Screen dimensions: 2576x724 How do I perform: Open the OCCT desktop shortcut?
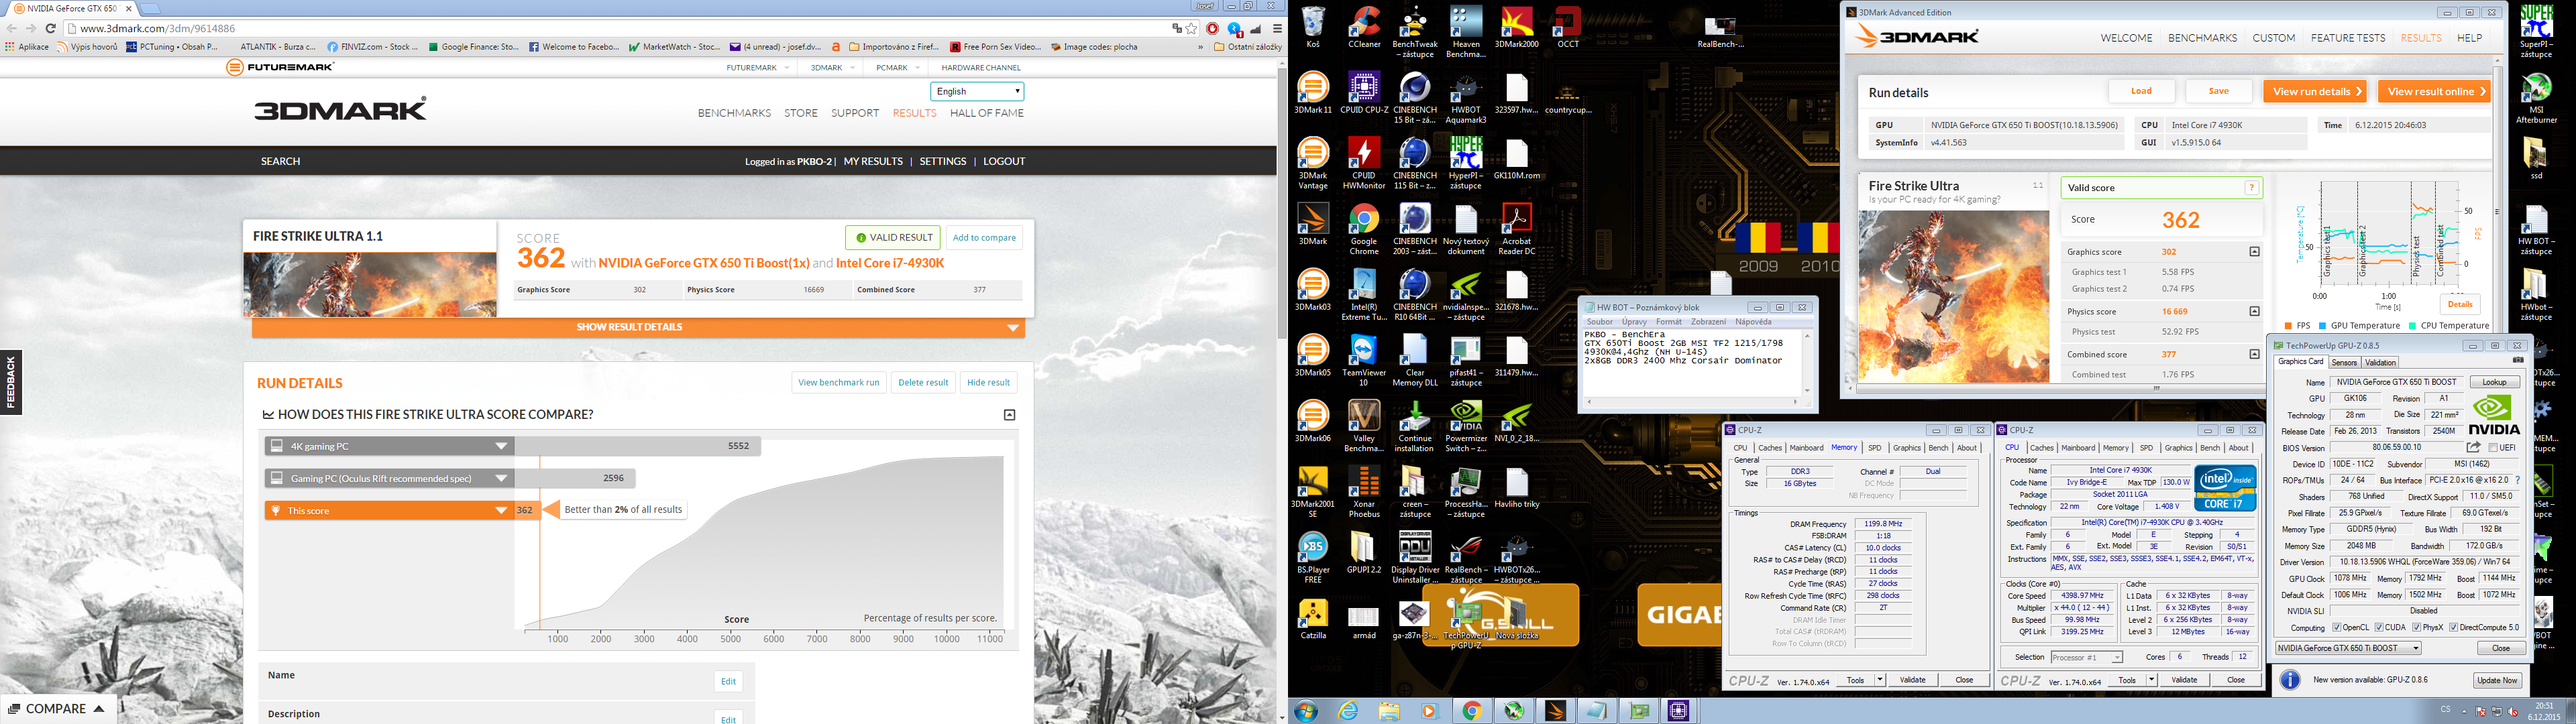coord(1567,27)
